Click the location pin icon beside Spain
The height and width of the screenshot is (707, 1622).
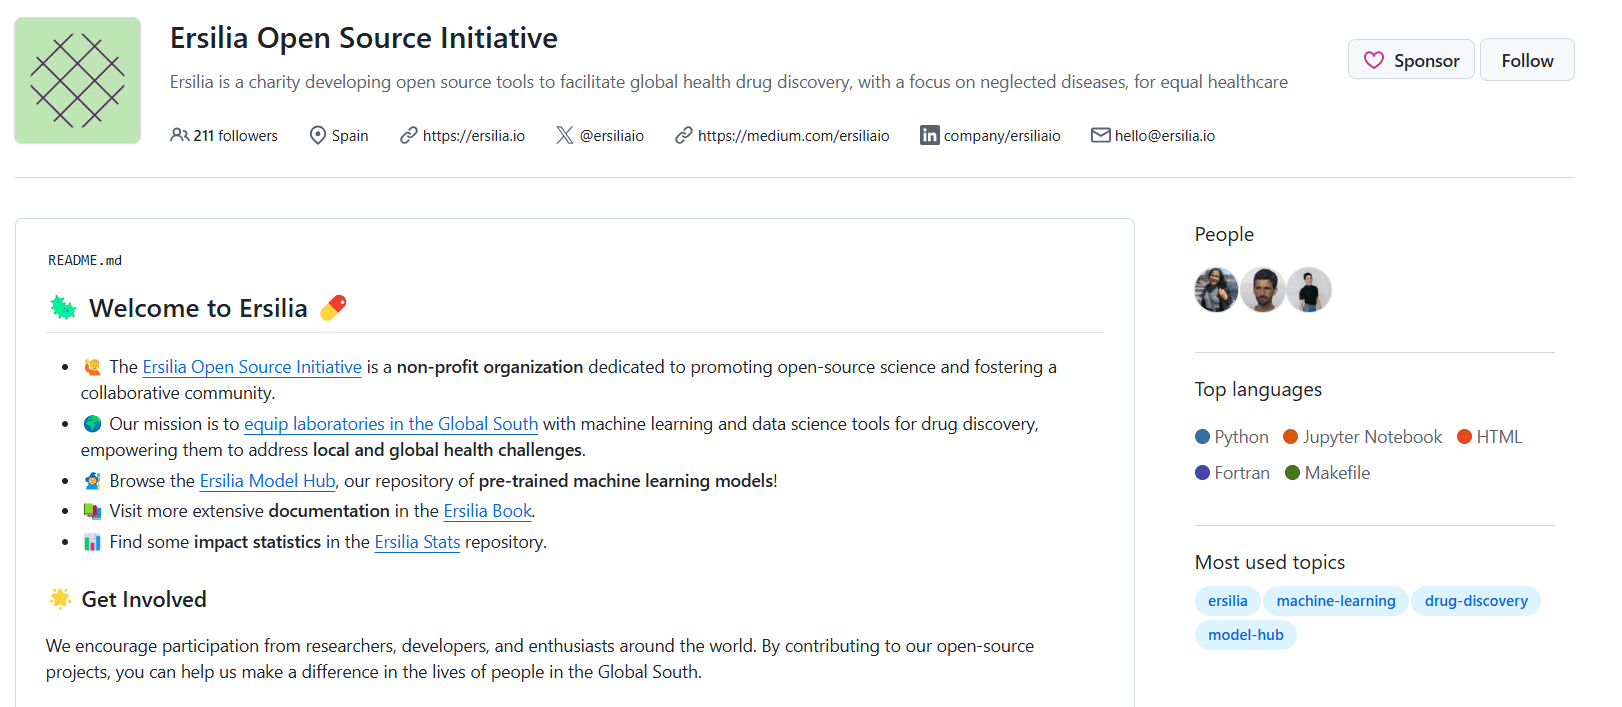click(x=318, y=135)
